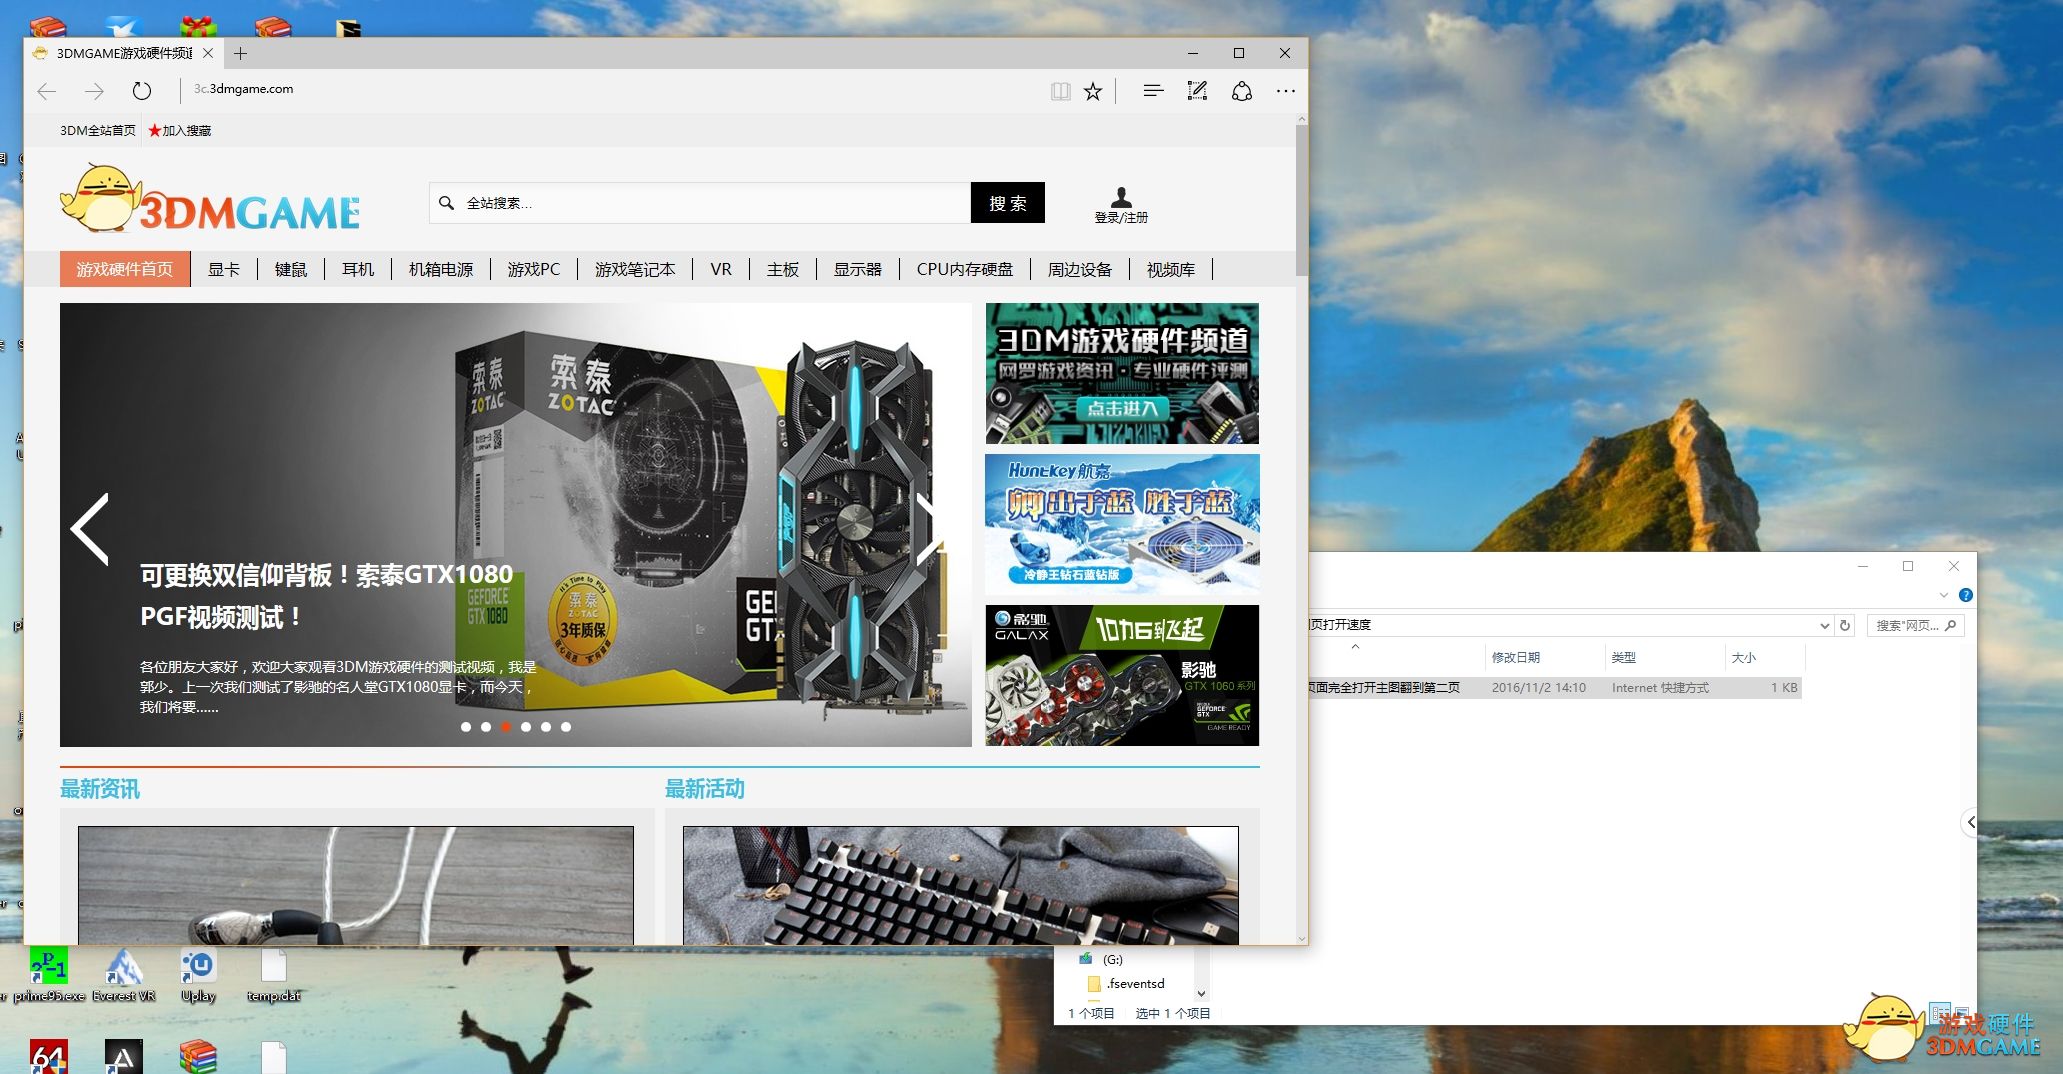The height and width of the screenshot is (1074, 2063).
Task: Open new tab with plus button
Action: click(x=240, y=54)
